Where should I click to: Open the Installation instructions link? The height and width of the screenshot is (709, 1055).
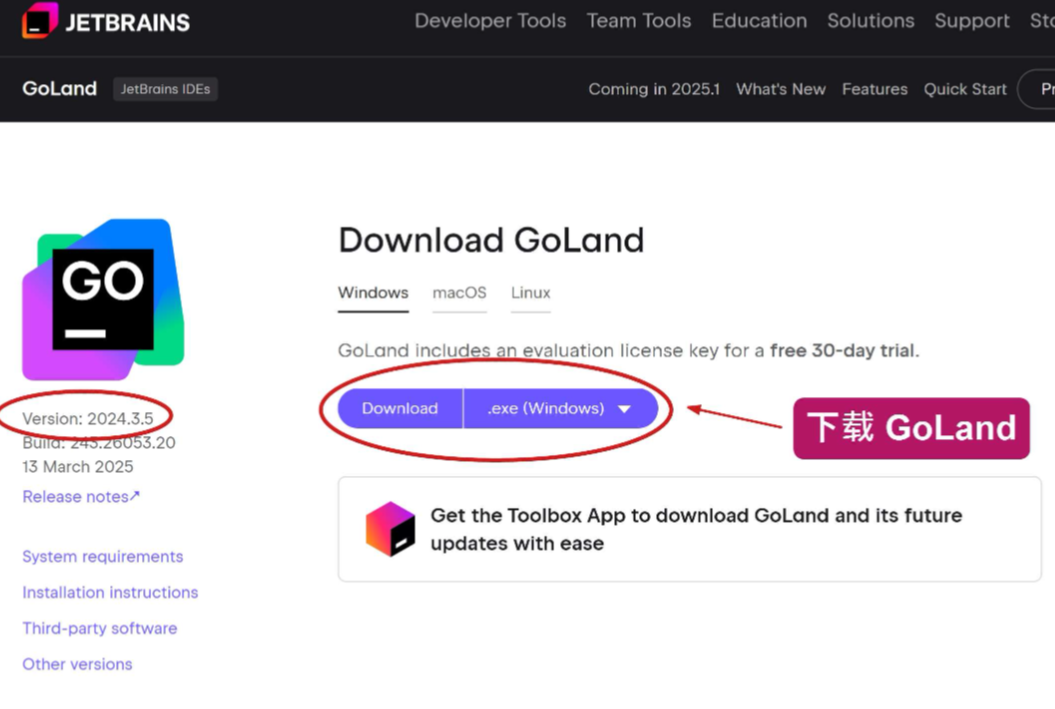coord(110,593)
